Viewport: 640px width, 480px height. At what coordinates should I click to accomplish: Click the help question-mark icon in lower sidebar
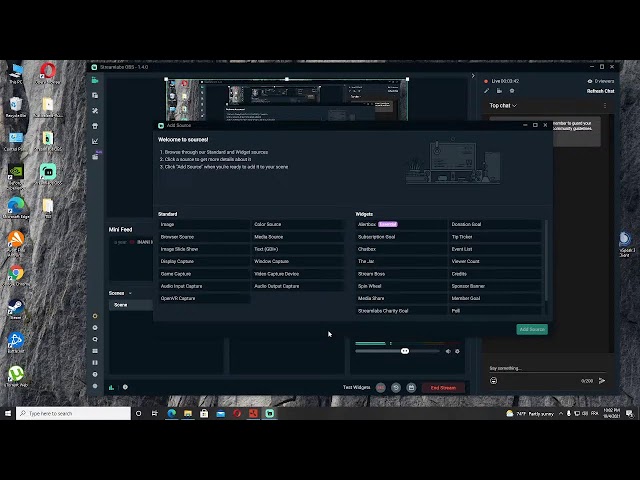click(95, 374)
